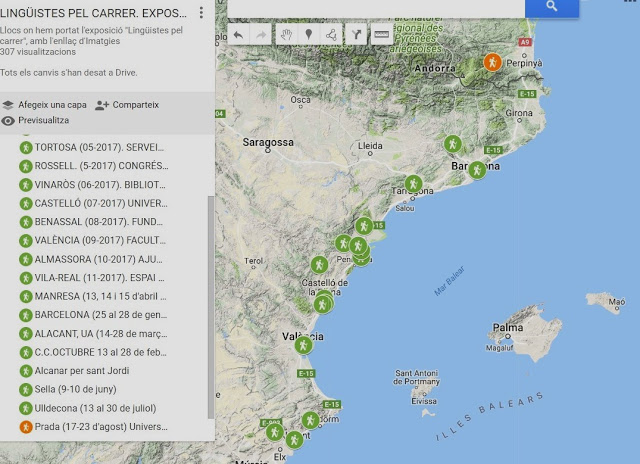Image resolution: width=640 pixels, height=464 pixels.
Task: Click the Terol city label
Action: point(253,261)
